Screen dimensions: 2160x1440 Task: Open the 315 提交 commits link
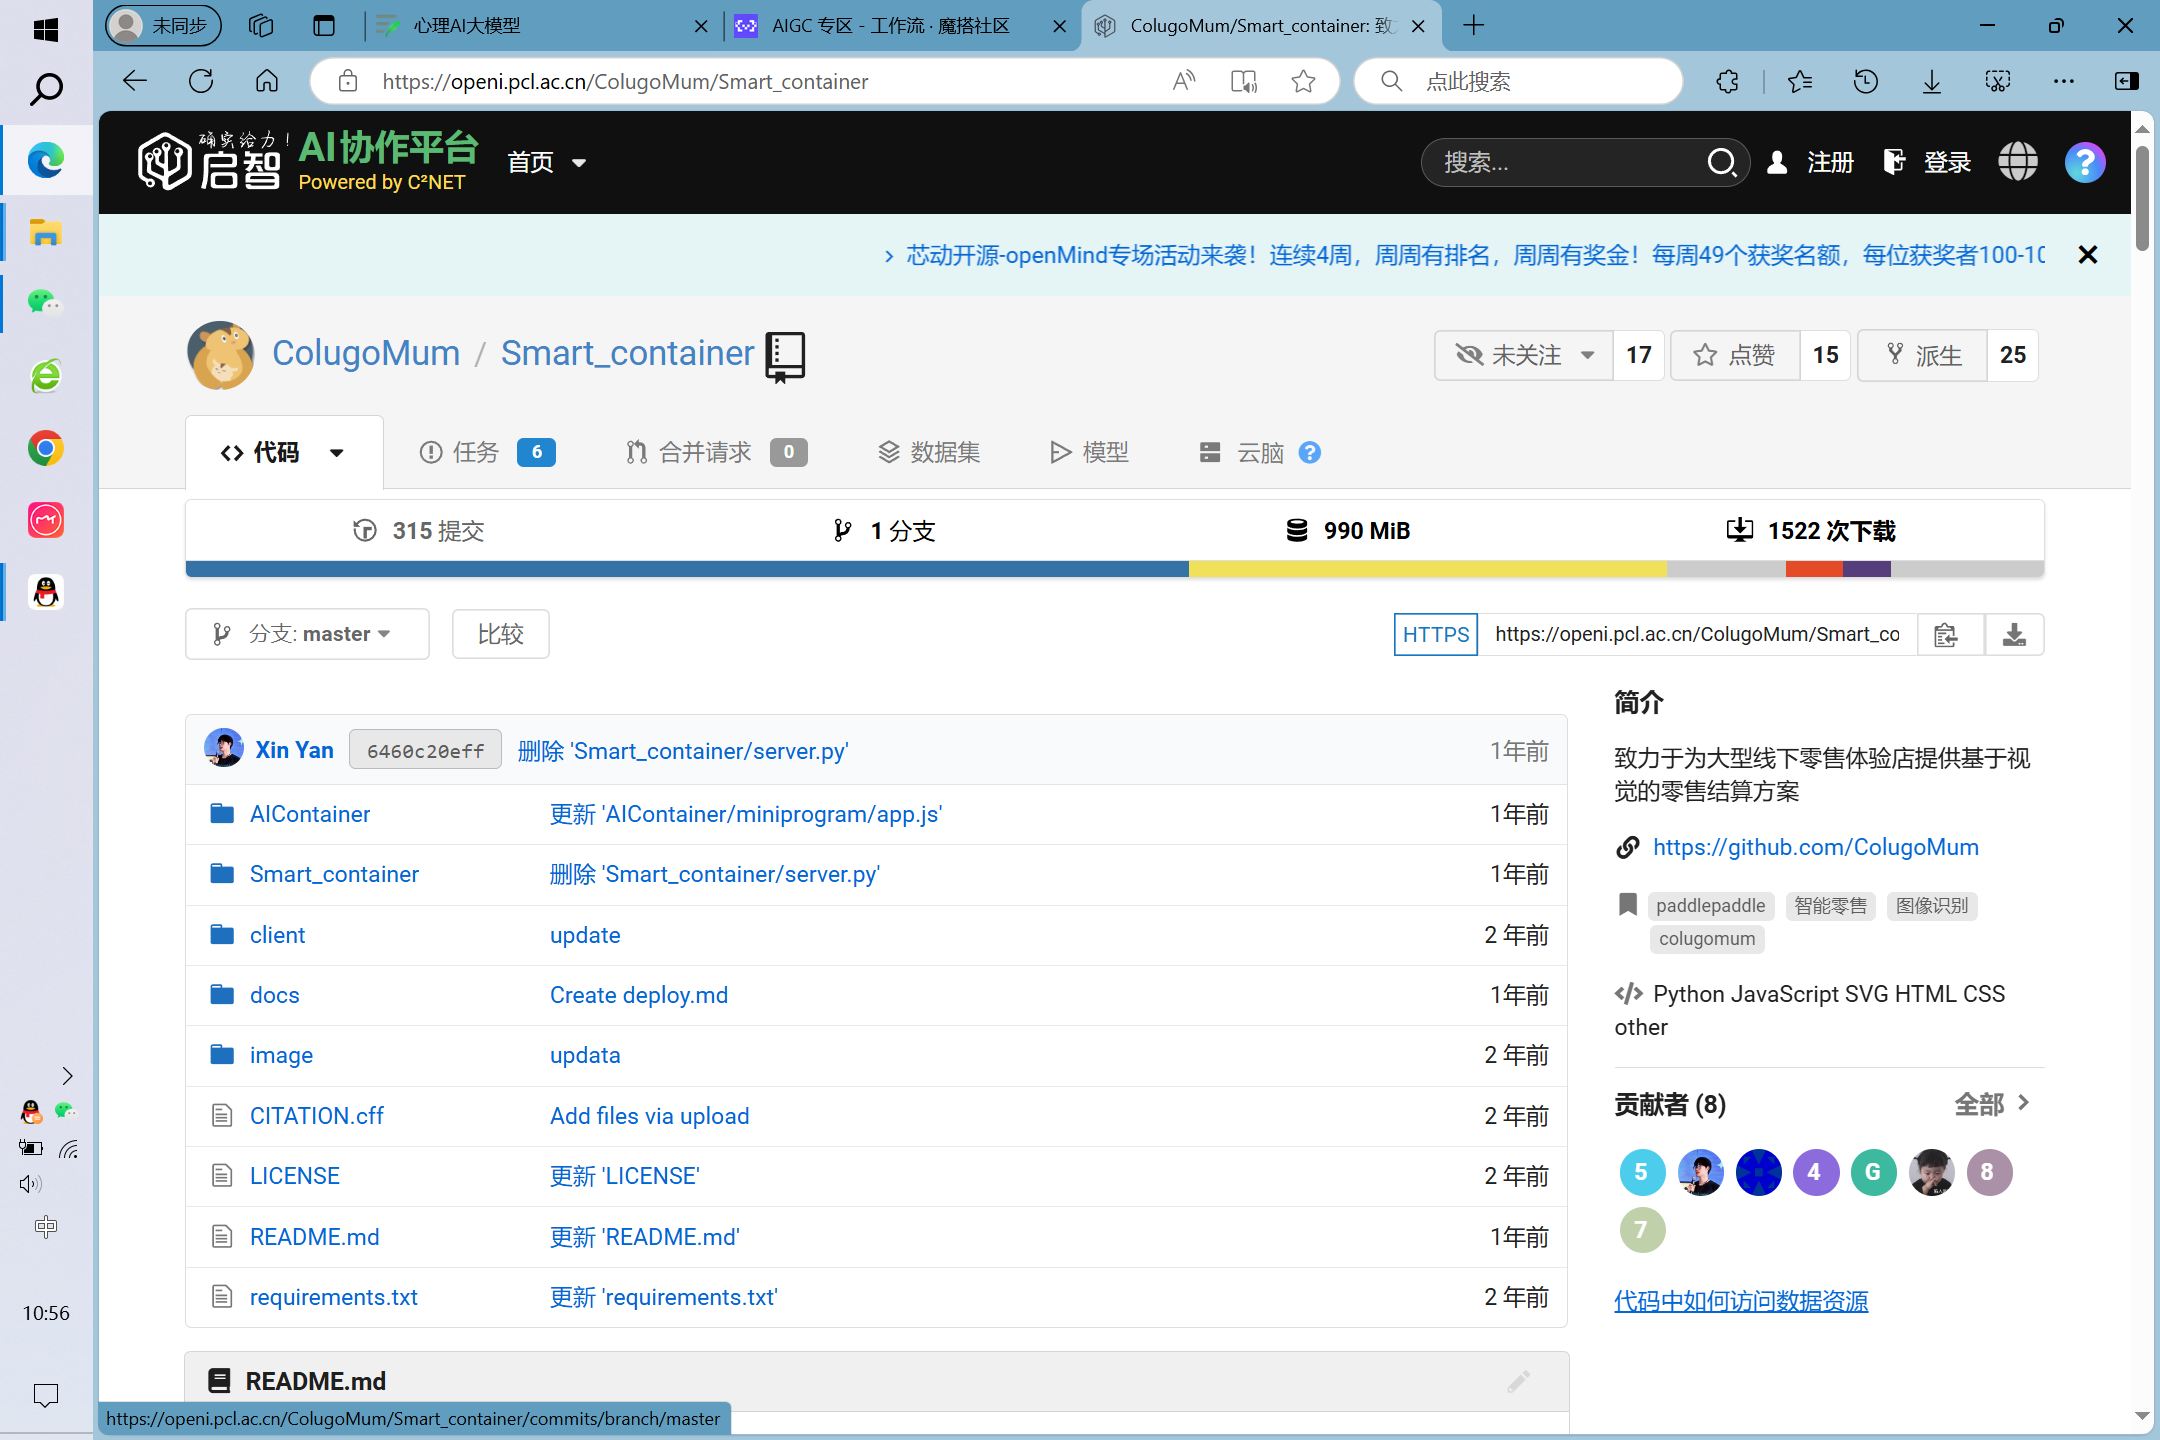pos(419,530)
